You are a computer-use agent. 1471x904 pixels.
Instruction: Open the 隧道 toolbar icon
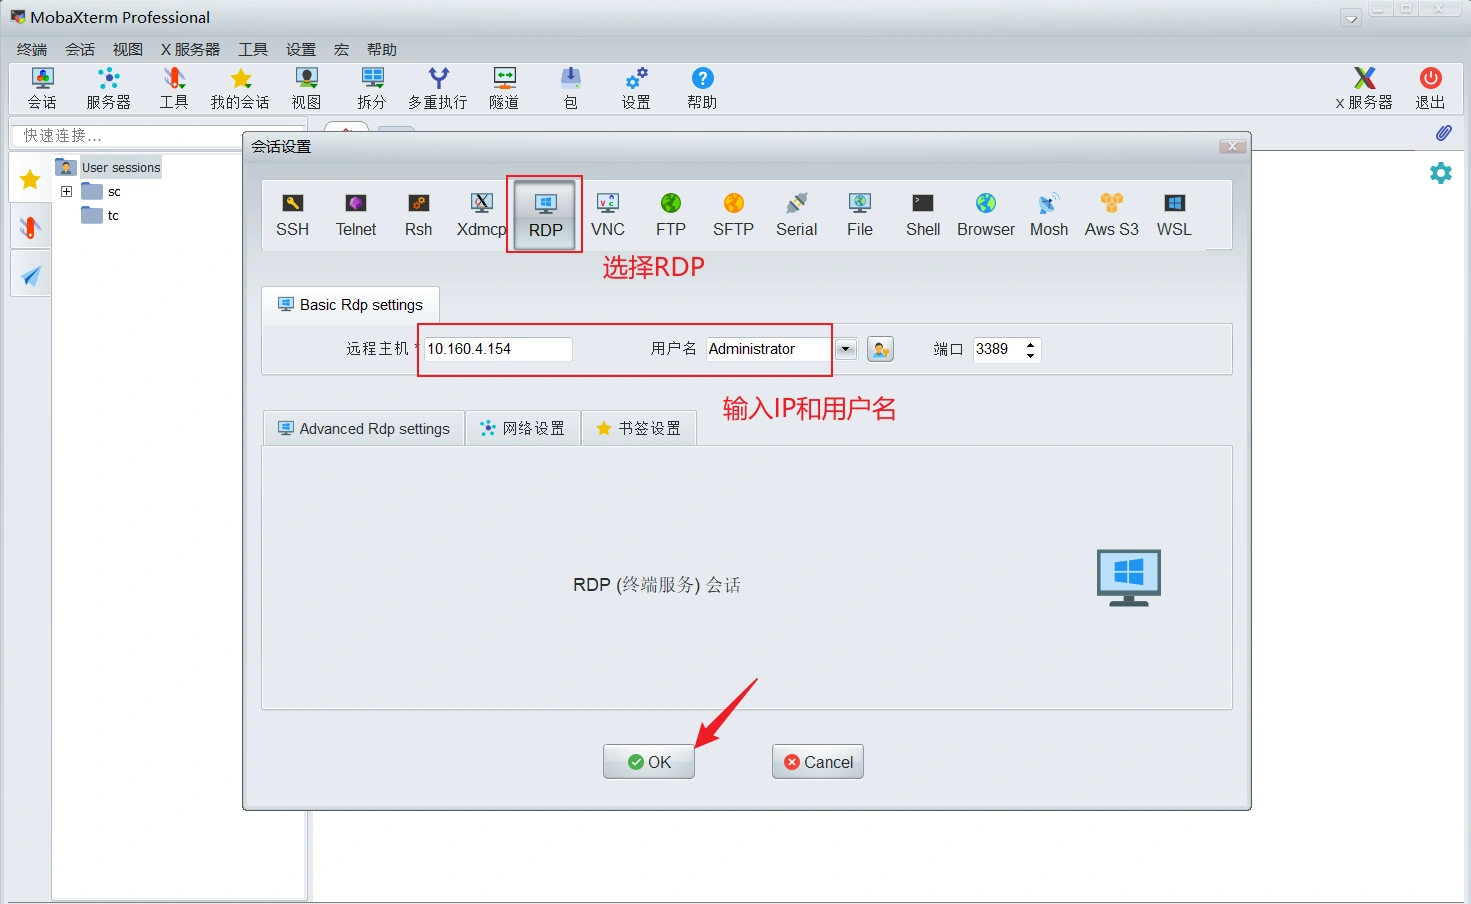pyautogui.click(x=504, y=88)
